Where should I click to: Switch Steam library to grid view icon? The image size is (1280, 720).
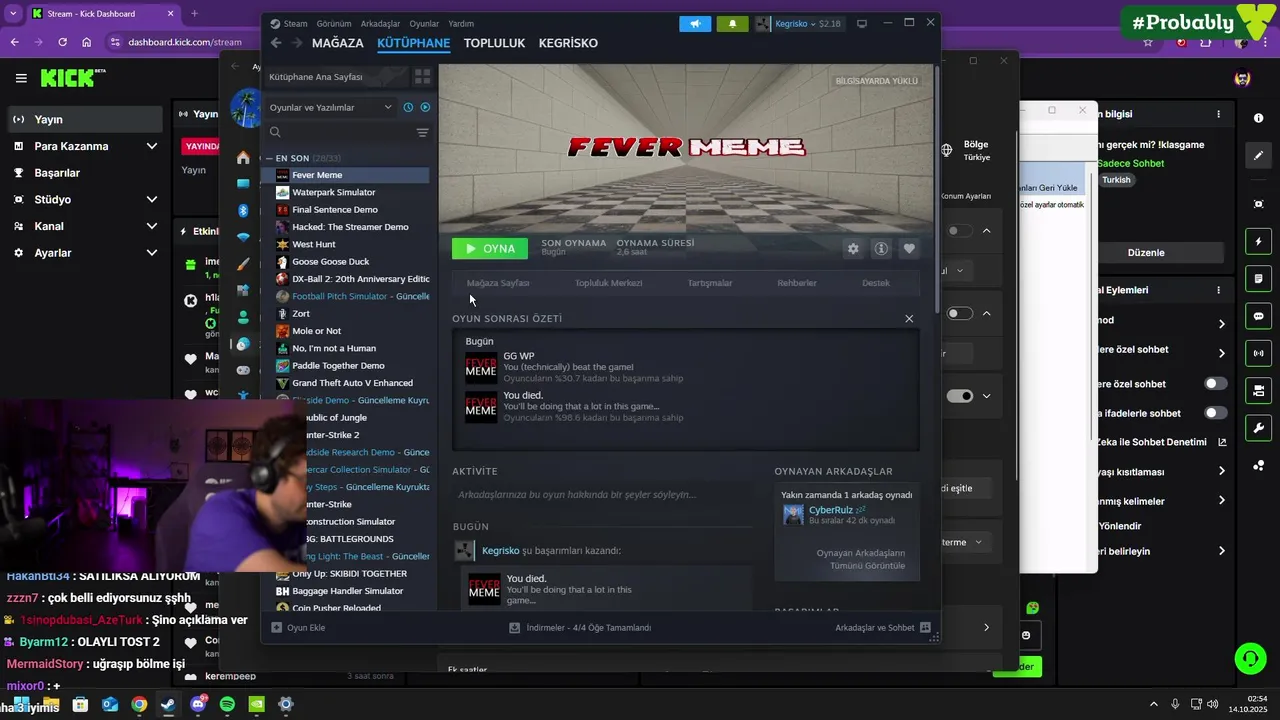coord(422,76)
